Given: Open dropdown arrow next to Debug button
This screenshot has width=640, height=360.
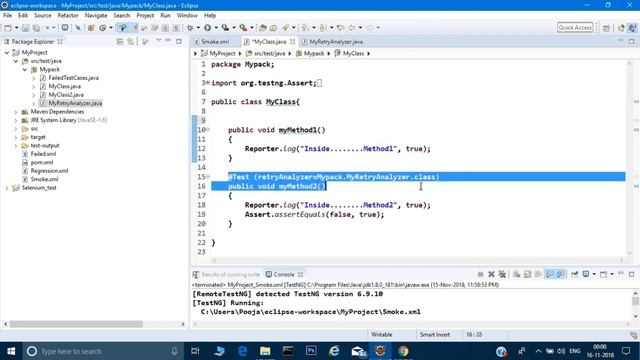Looking at the screenshot, I should pyautogui.click(x=198, y=28).
